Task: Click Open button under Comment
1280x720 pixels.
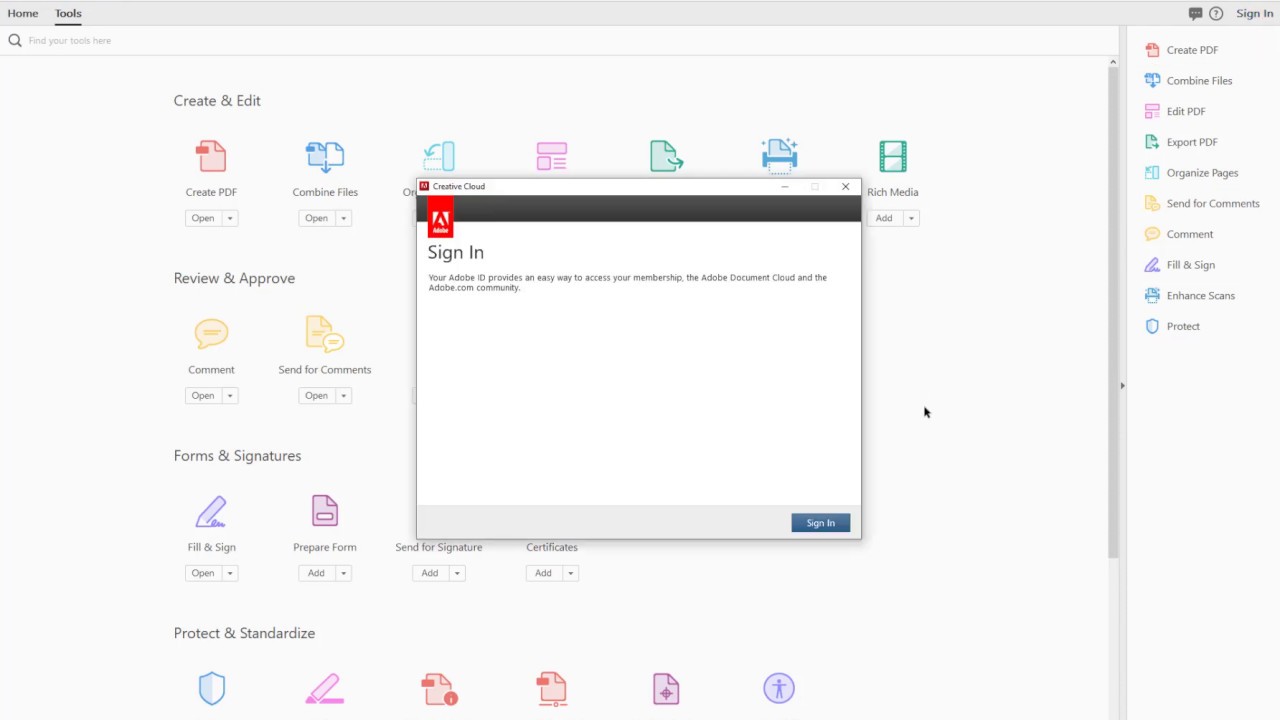Action: [203, 396]
